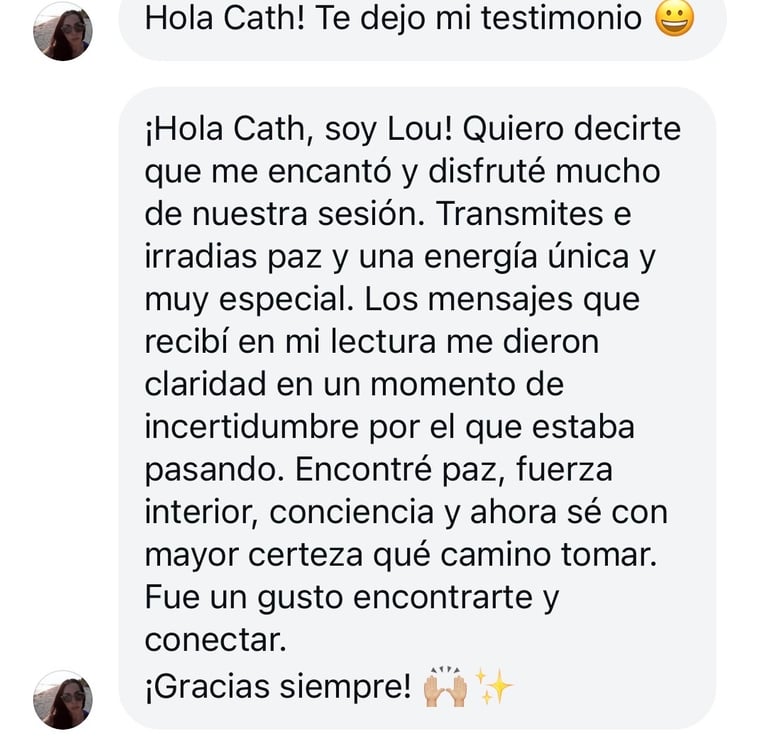
Task: Click the grinning face emoji
Action: (x=674, y=18)
